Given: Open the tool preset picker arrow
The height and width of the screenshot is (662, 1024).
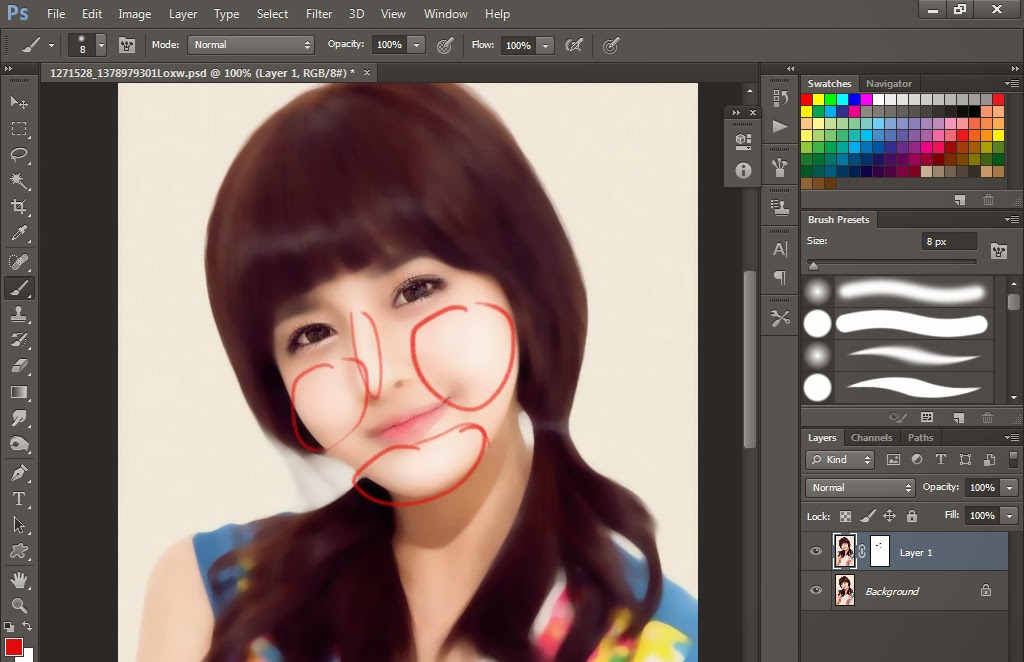Looking at the screenshot, I should (x=51, y=45).
